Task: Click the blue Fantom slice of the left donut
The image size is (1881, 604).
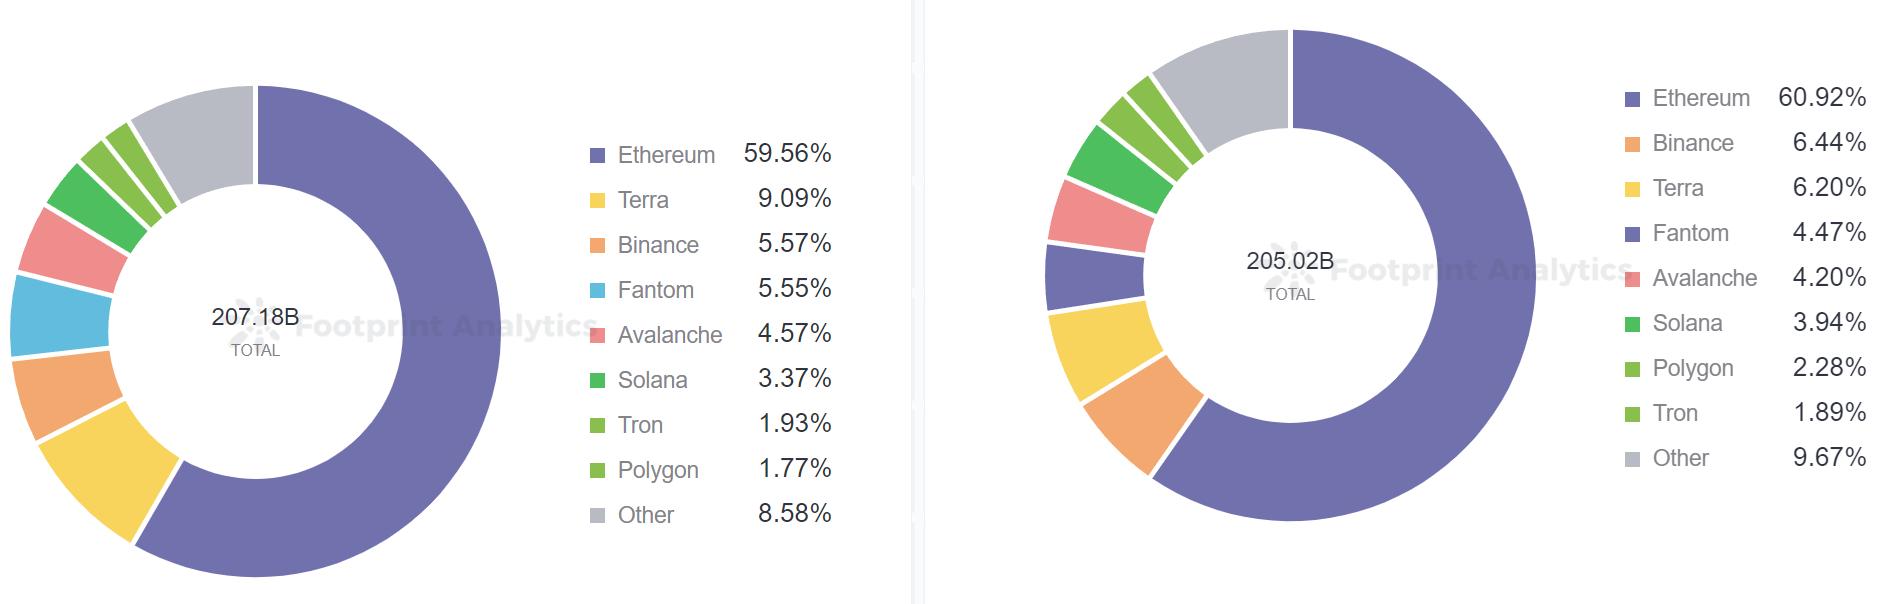Action: click(60, 315)
